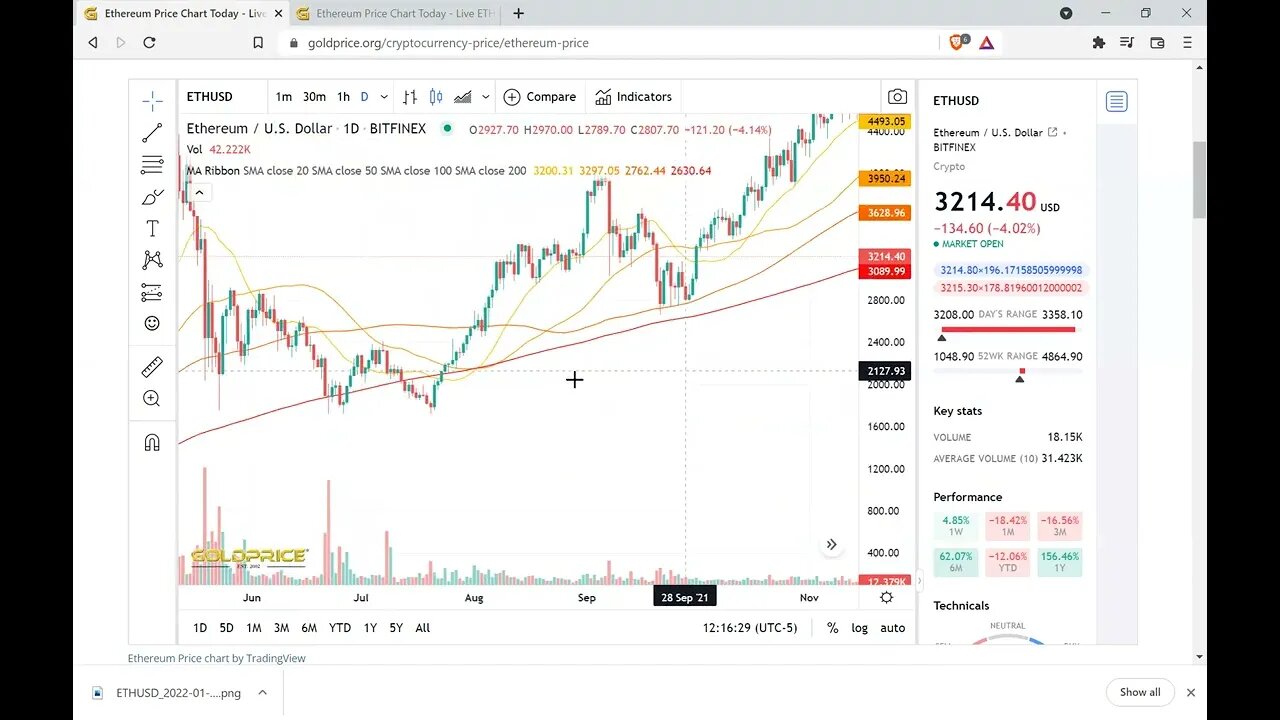Set date range to 3M
This screenshot has height=720, width=1280.
281,628
